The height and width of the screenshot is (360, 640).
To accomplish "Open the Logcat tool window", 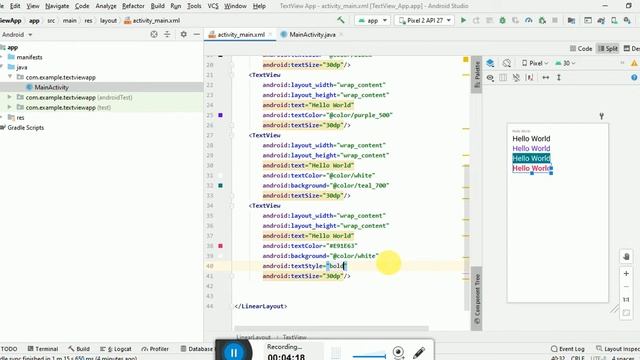I will 116,349.
